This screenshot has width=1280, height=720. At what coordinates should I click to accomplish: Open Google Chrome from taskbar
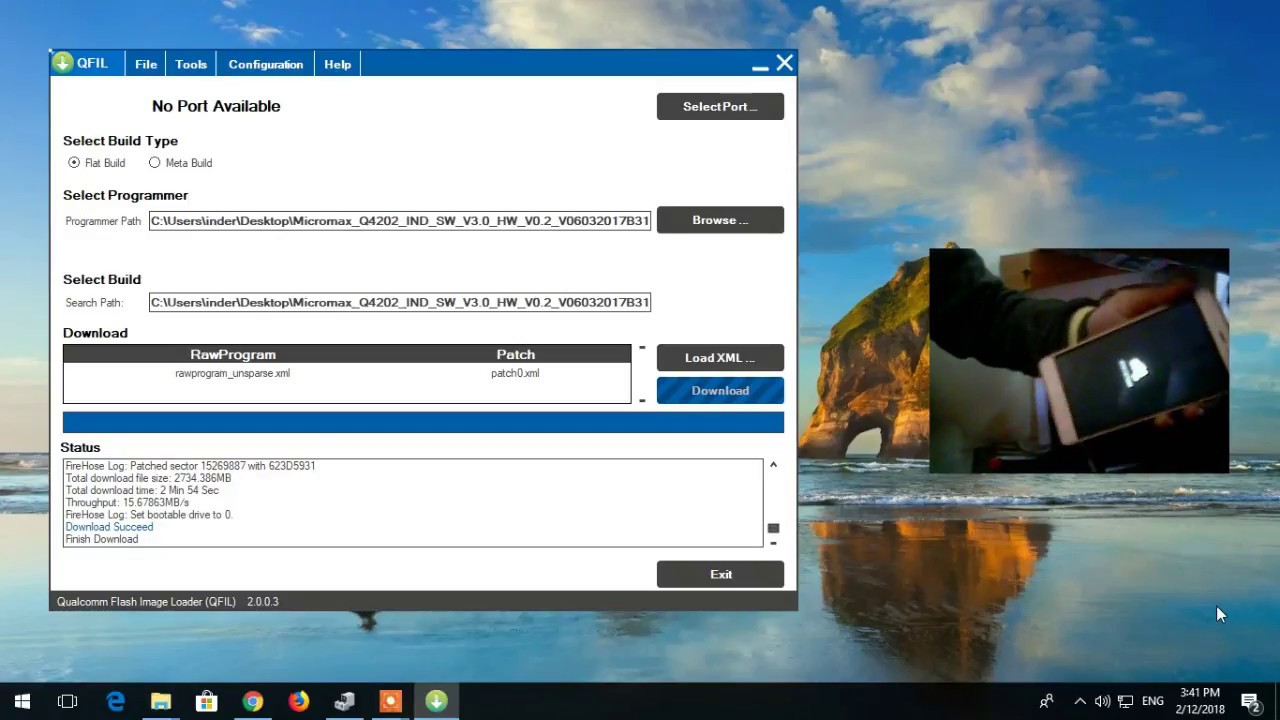click(x=253, y=701)
